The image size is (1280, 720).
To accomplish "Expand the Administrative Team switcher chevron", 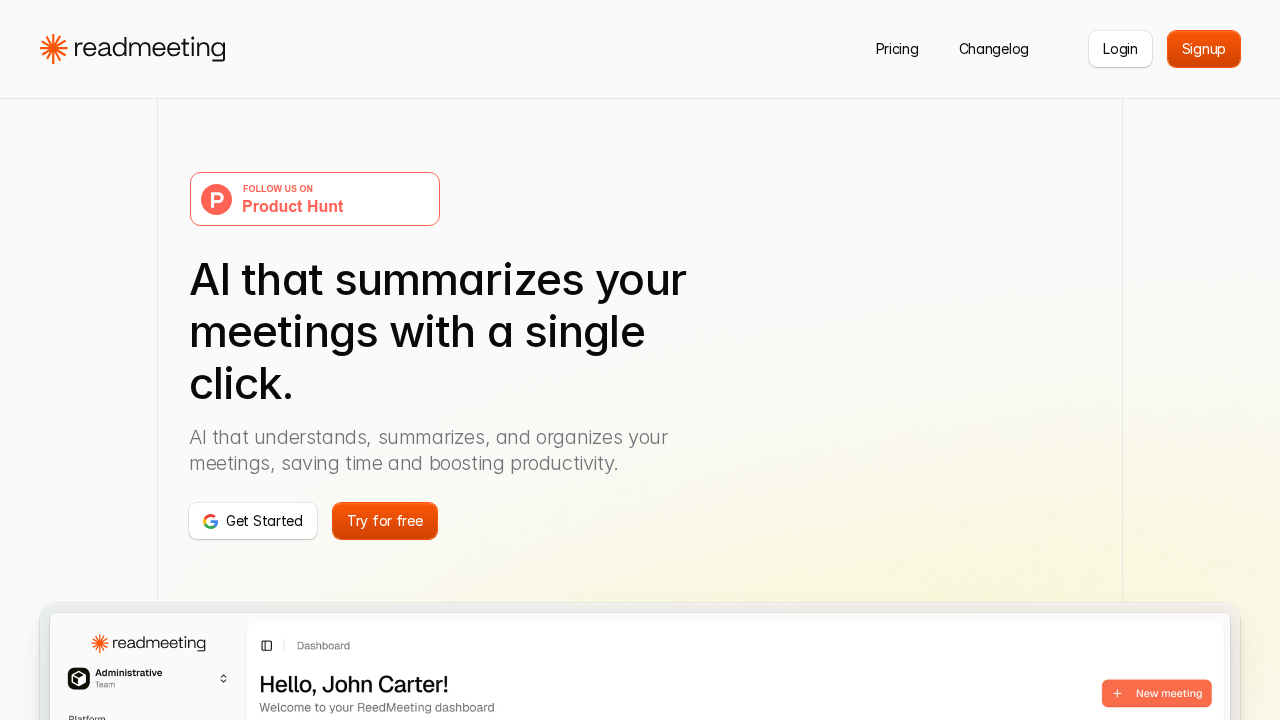I will (x=223, y=678).
